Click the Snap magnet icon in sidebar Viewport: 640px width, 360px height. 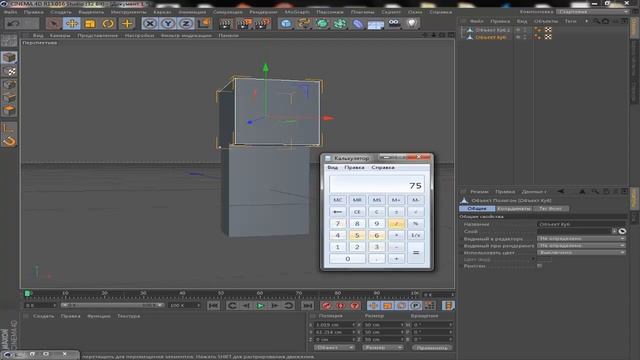(x=9, y=141)
